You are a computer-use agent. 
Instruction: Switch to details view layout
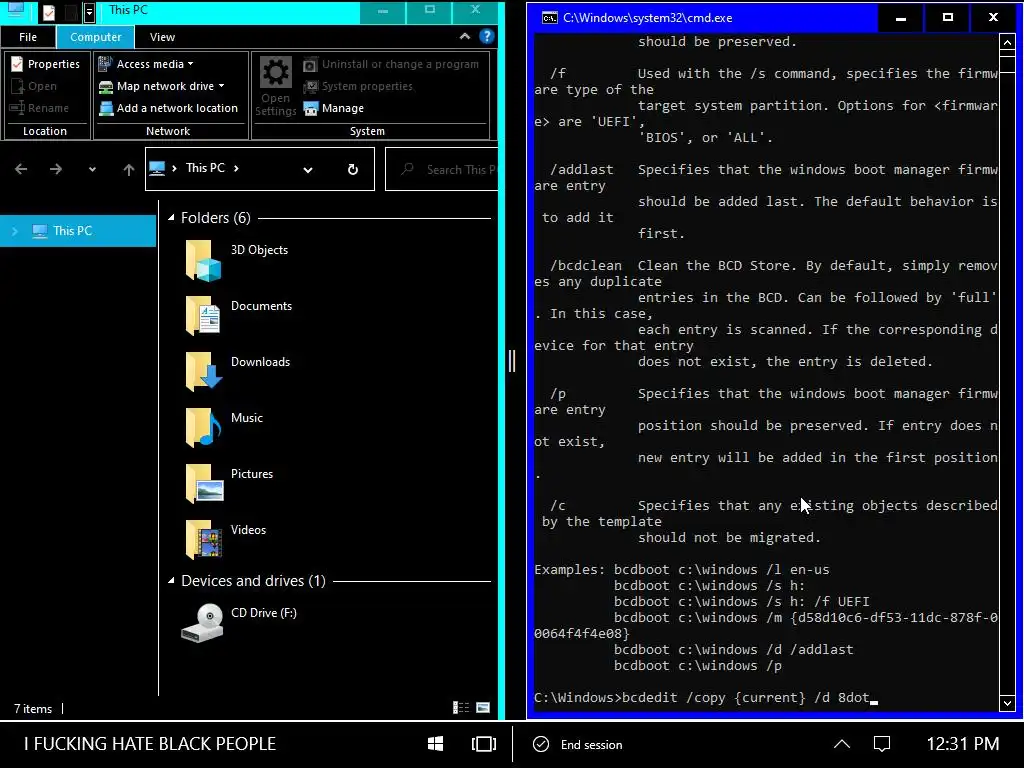click(x=461, y=707)
